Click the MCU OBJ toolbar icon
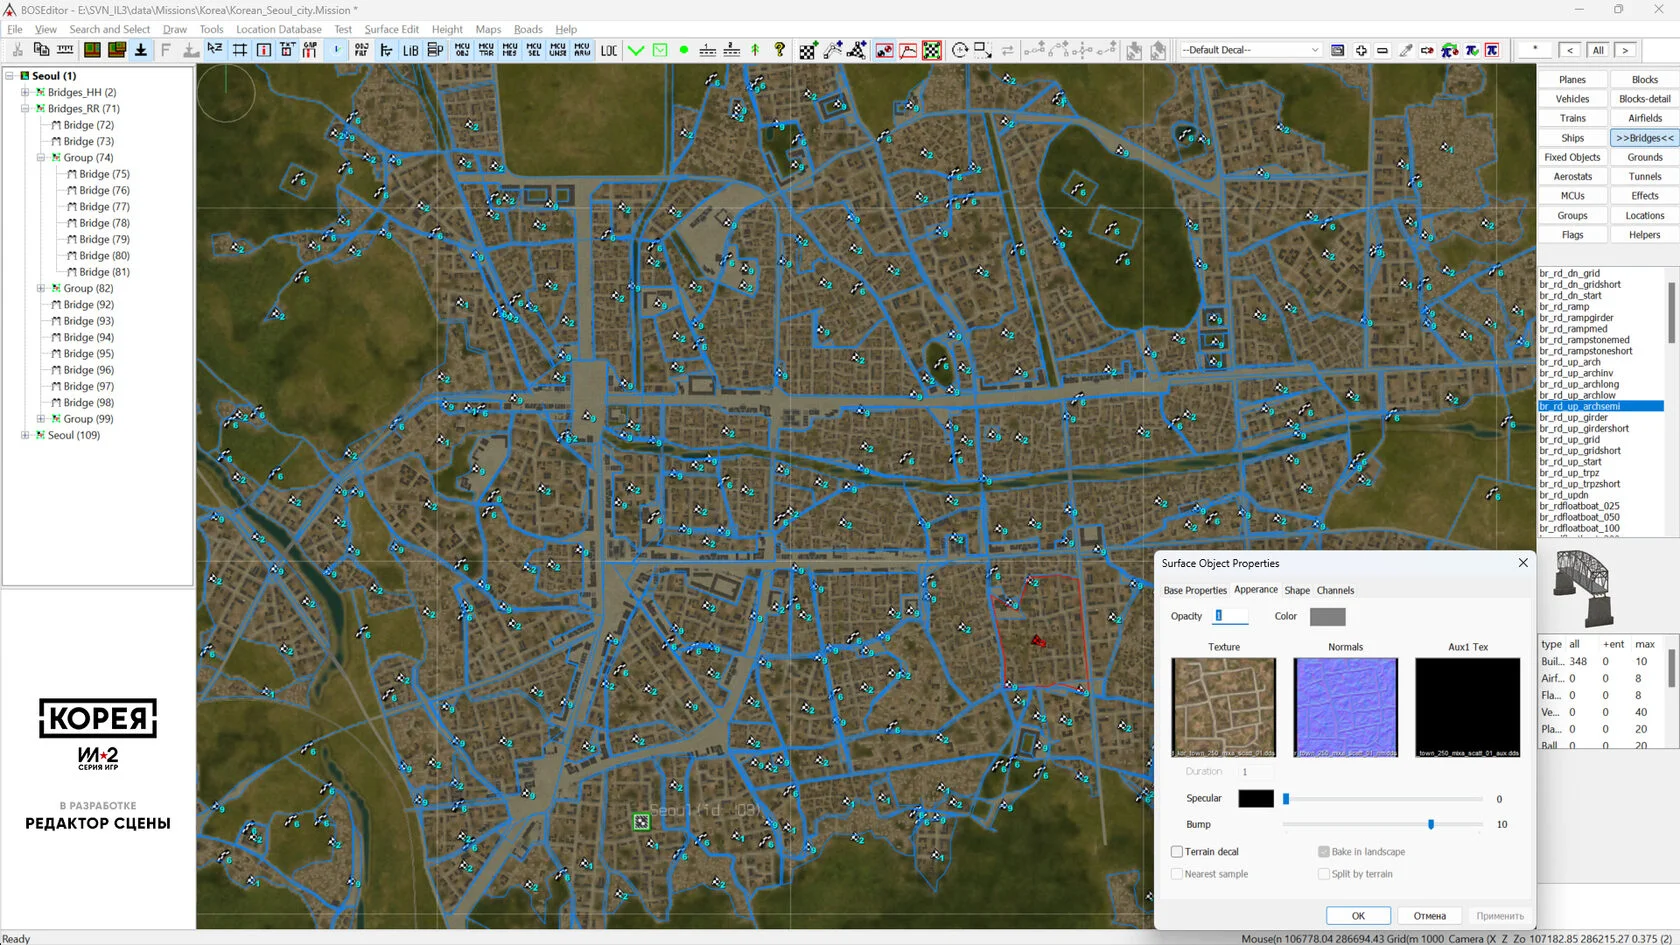The height and width of the screenshot is (945, 1680). click(462, 50)
